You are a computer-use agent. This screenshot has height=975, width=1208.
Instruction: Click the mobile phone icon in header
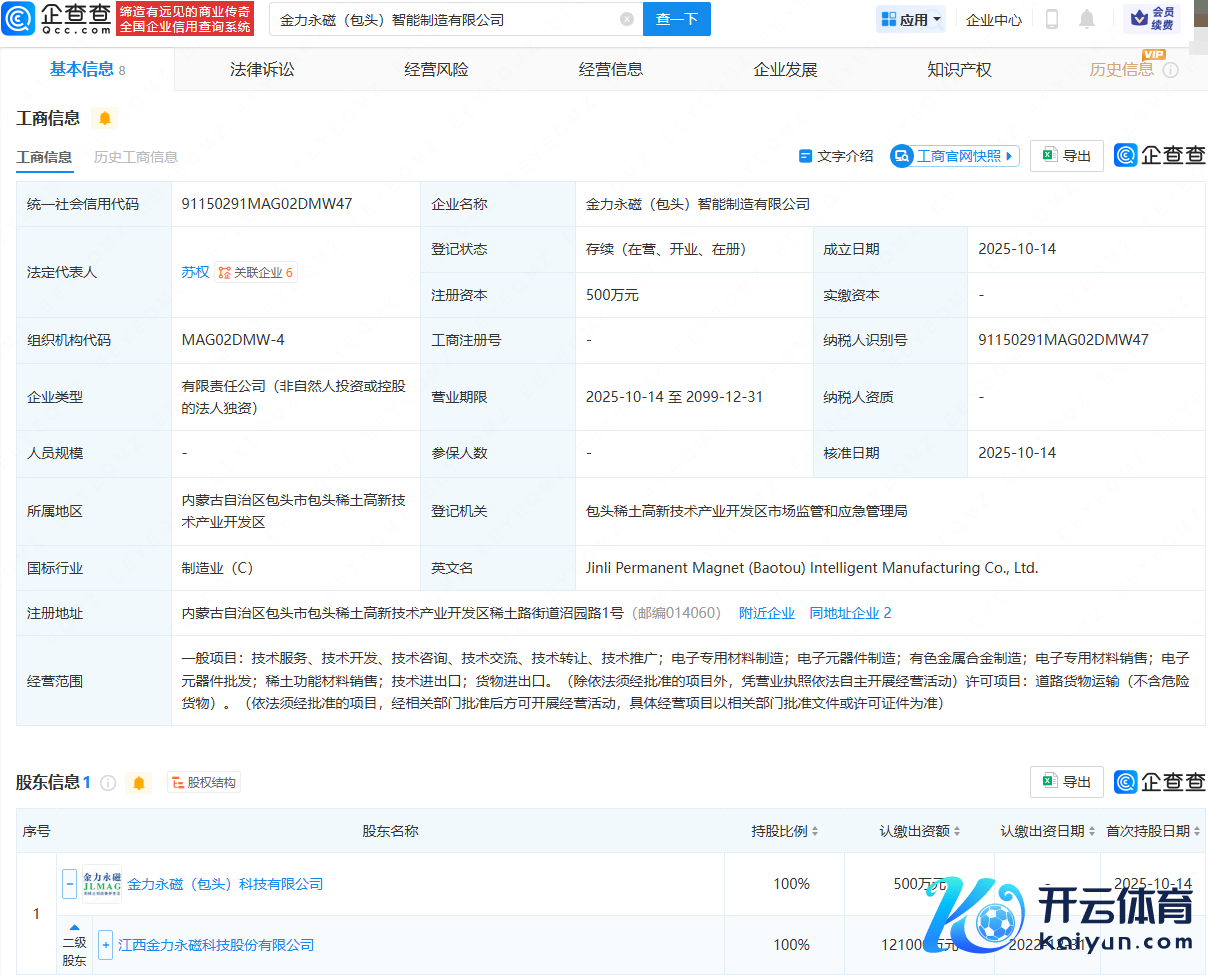point(1052,19)
